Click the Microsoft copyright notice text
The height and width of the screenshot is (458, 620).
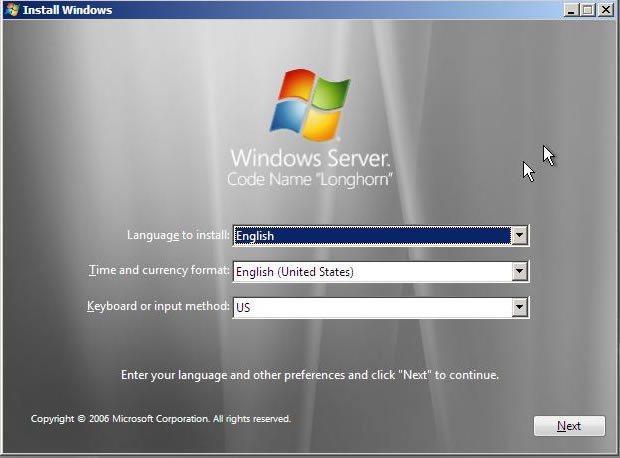point(161,419)
